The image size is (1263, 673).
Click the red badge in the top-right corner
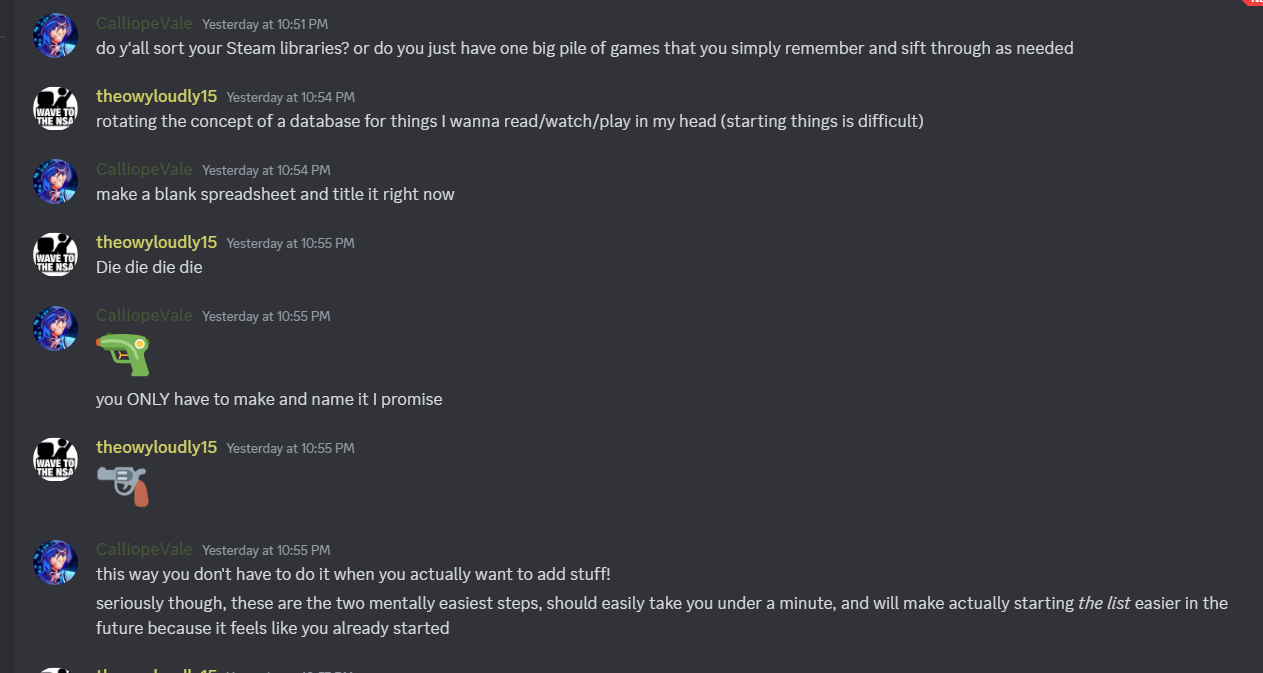1253,3
